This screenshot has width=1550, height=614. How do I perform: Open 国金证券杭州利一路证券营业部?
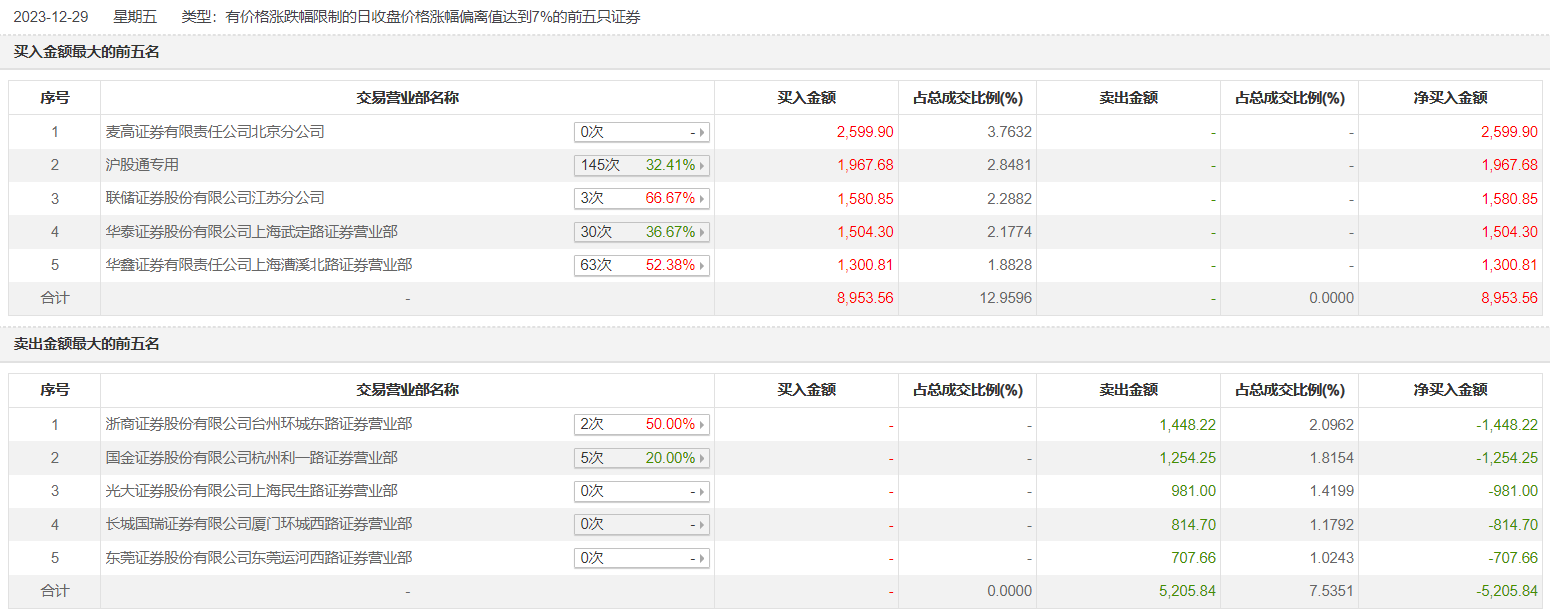[251, 457]
